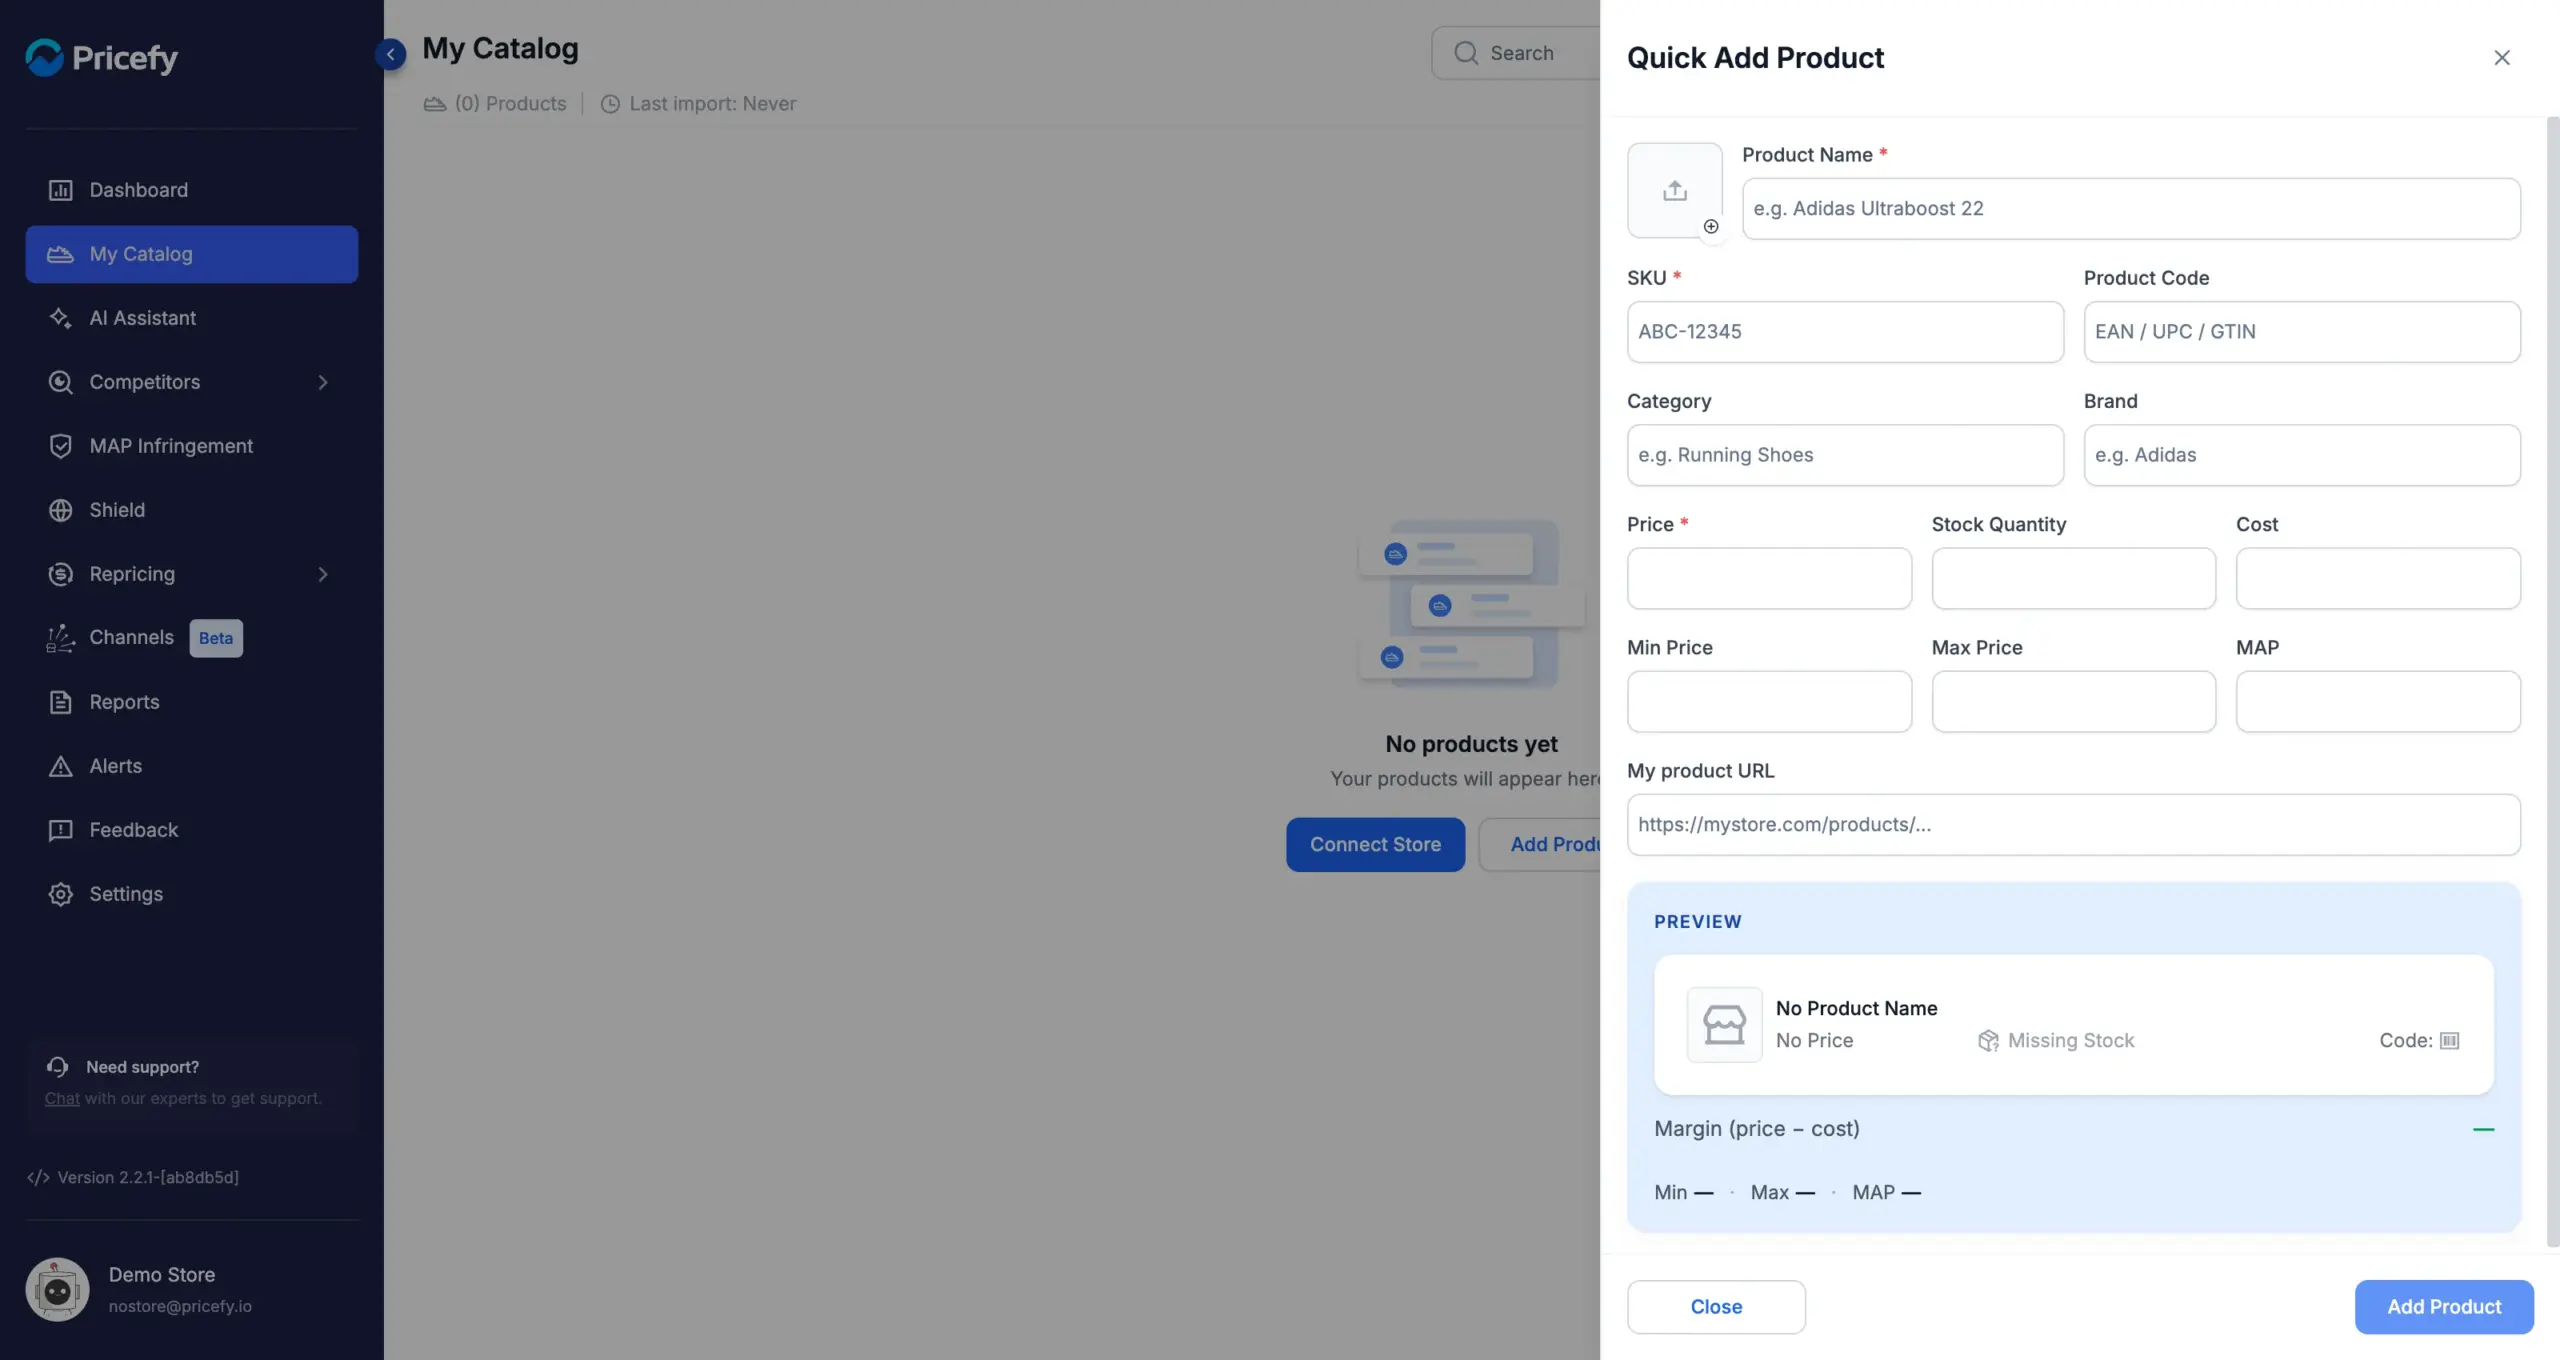Screen dimensions: 2560x1360
Task: Click the Add Product submit button
Action: [x=2444, y=1307]
